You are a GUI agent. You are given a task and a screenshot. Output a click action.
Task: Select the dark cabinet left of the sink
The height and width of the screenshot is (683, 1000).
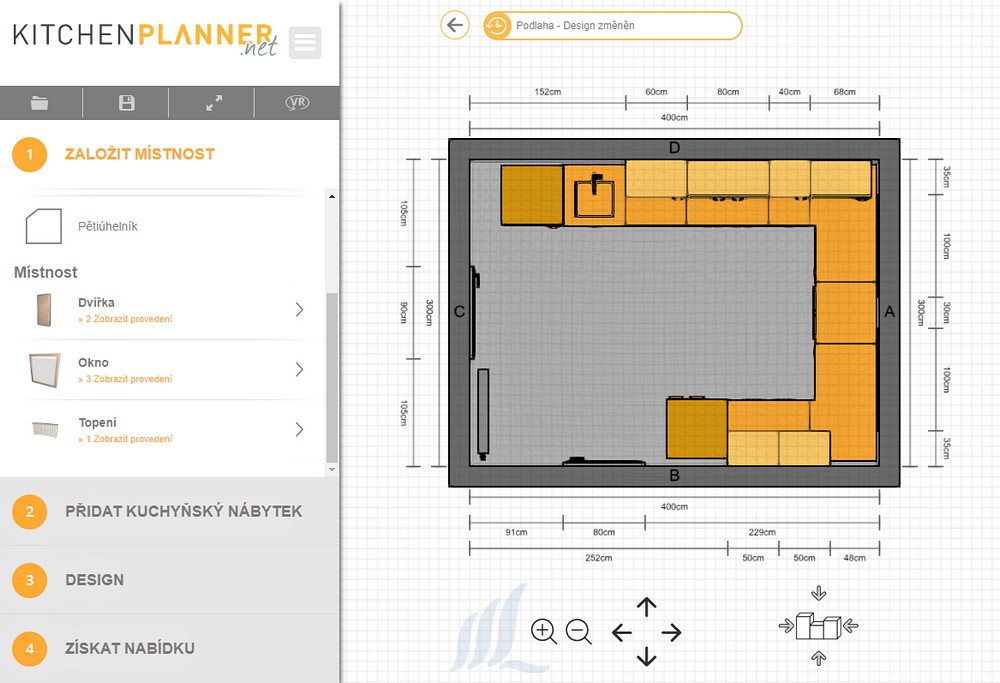click(532, 195)
